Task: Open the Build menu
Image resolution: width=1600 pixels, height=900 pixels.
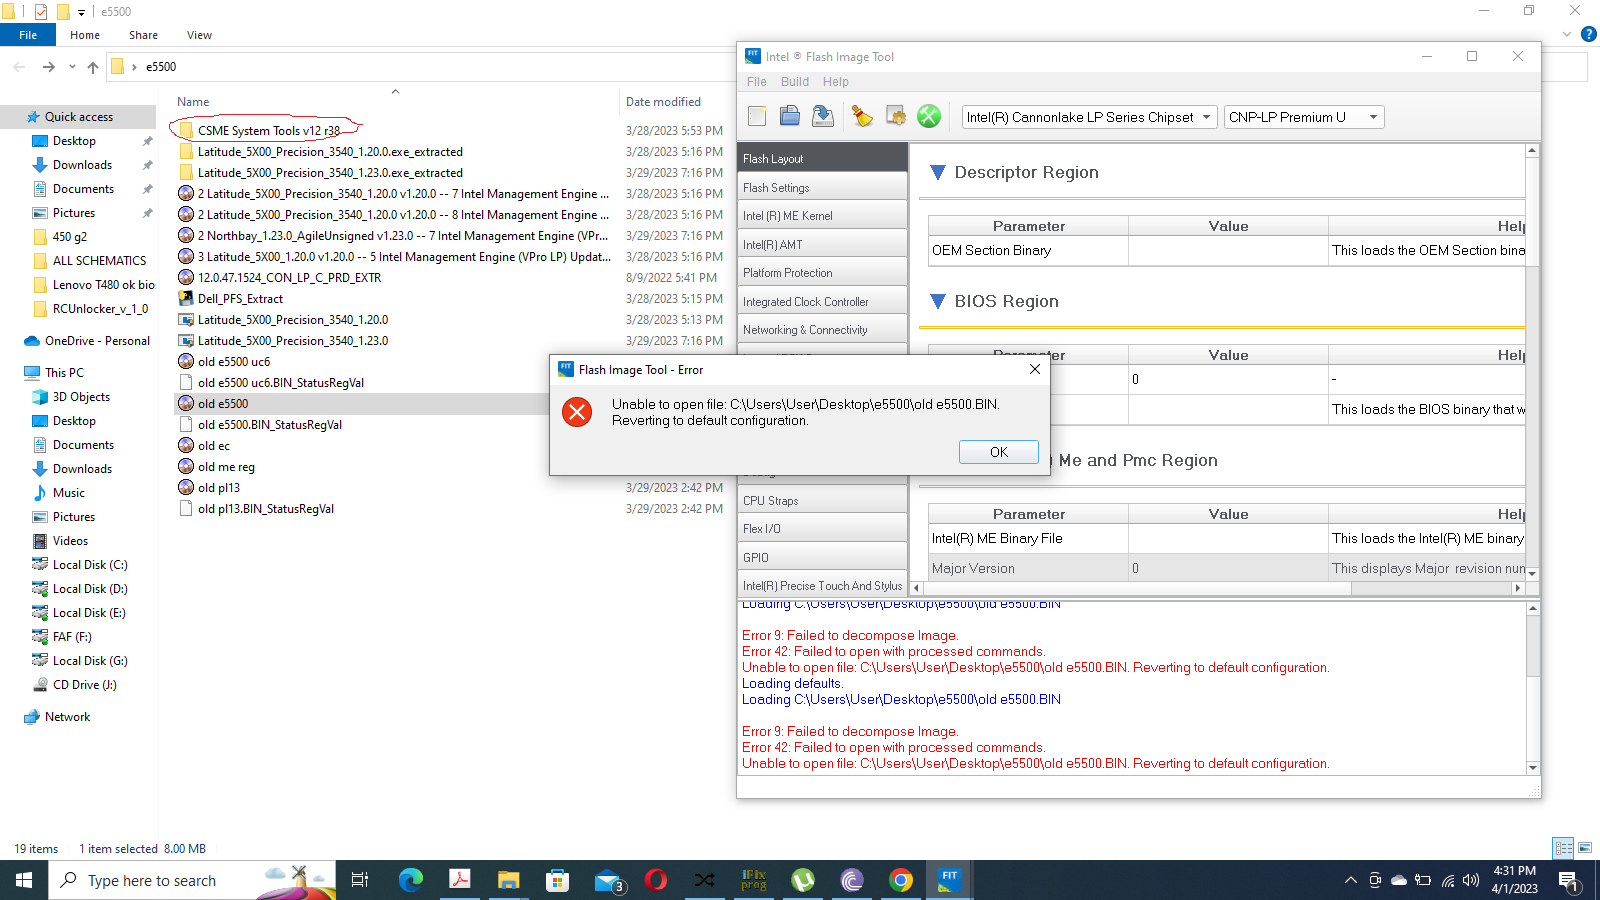Action: click(x=795, y=82)
